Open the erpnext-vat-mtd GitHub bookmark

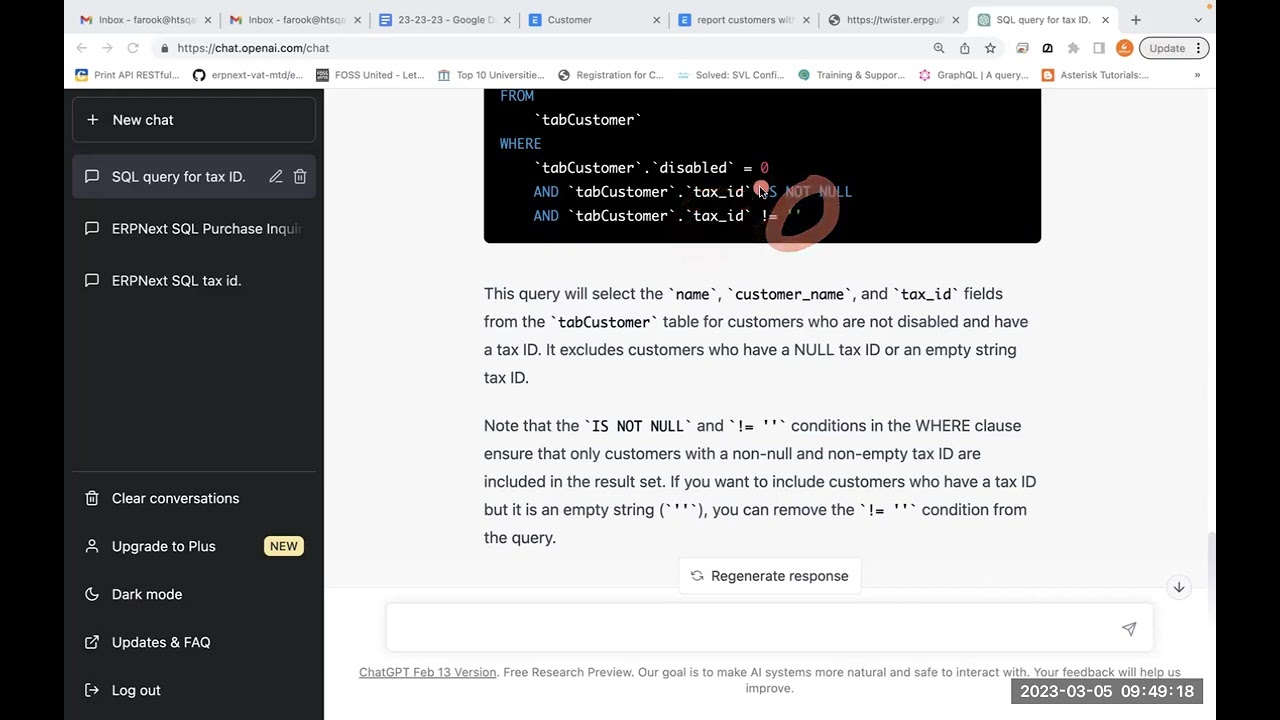point(248,75)
